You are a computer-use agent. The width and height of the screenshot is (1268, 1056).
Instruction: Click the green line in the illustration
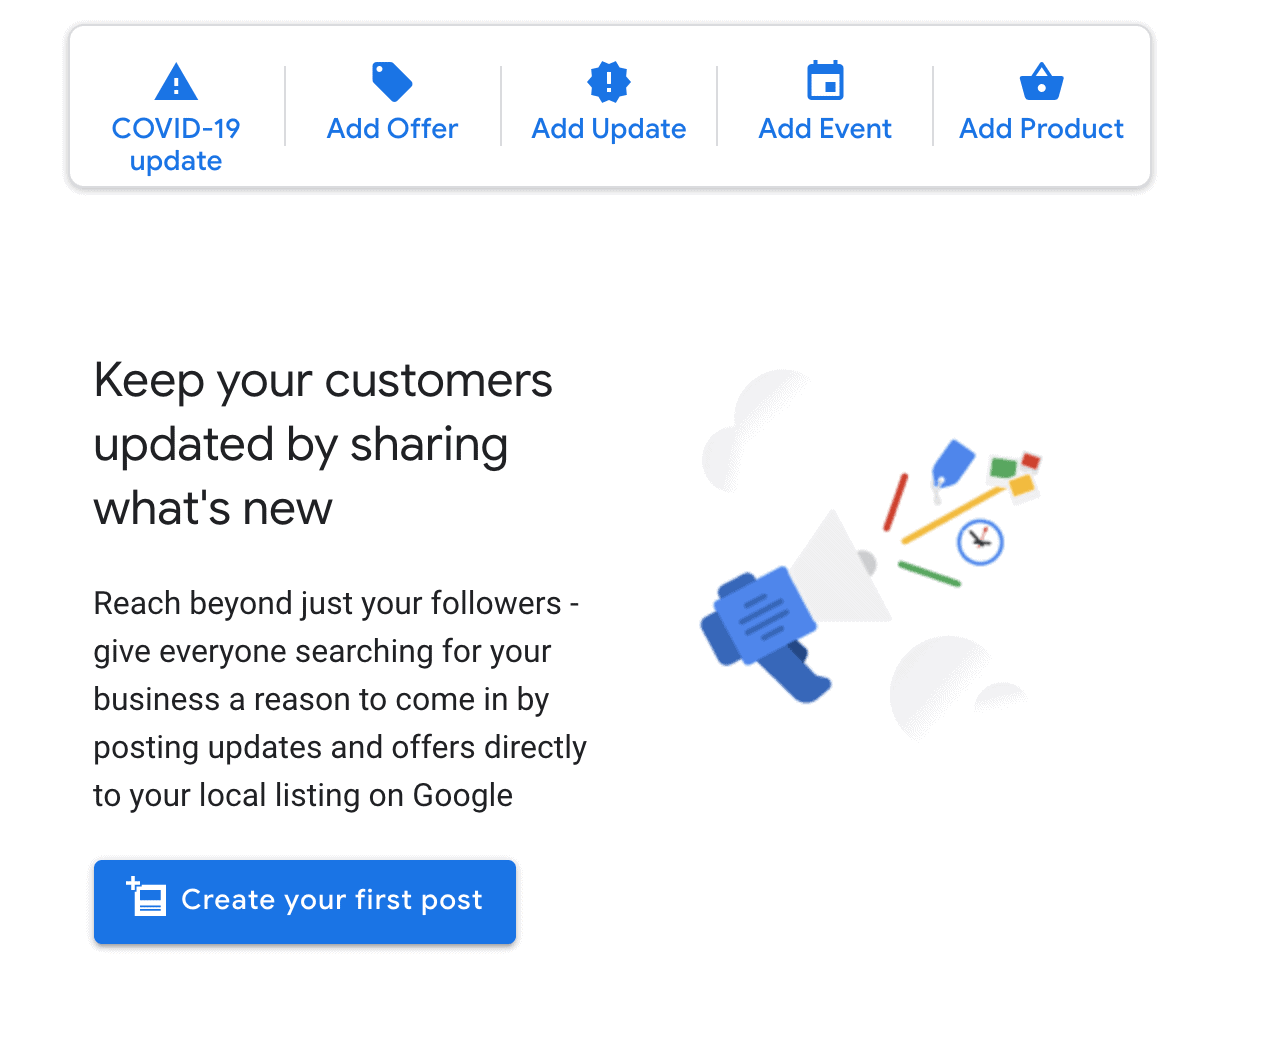tap(929, 574)
